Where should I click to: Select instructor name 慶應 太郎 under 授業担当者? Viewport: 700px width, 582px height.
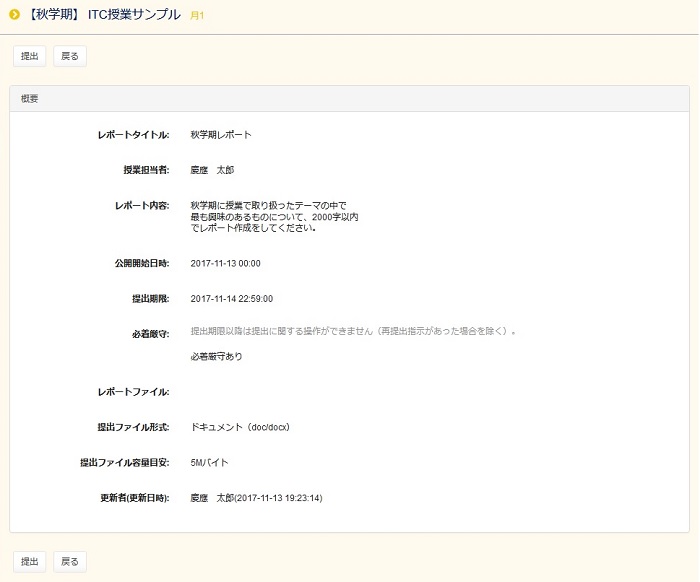212,170
